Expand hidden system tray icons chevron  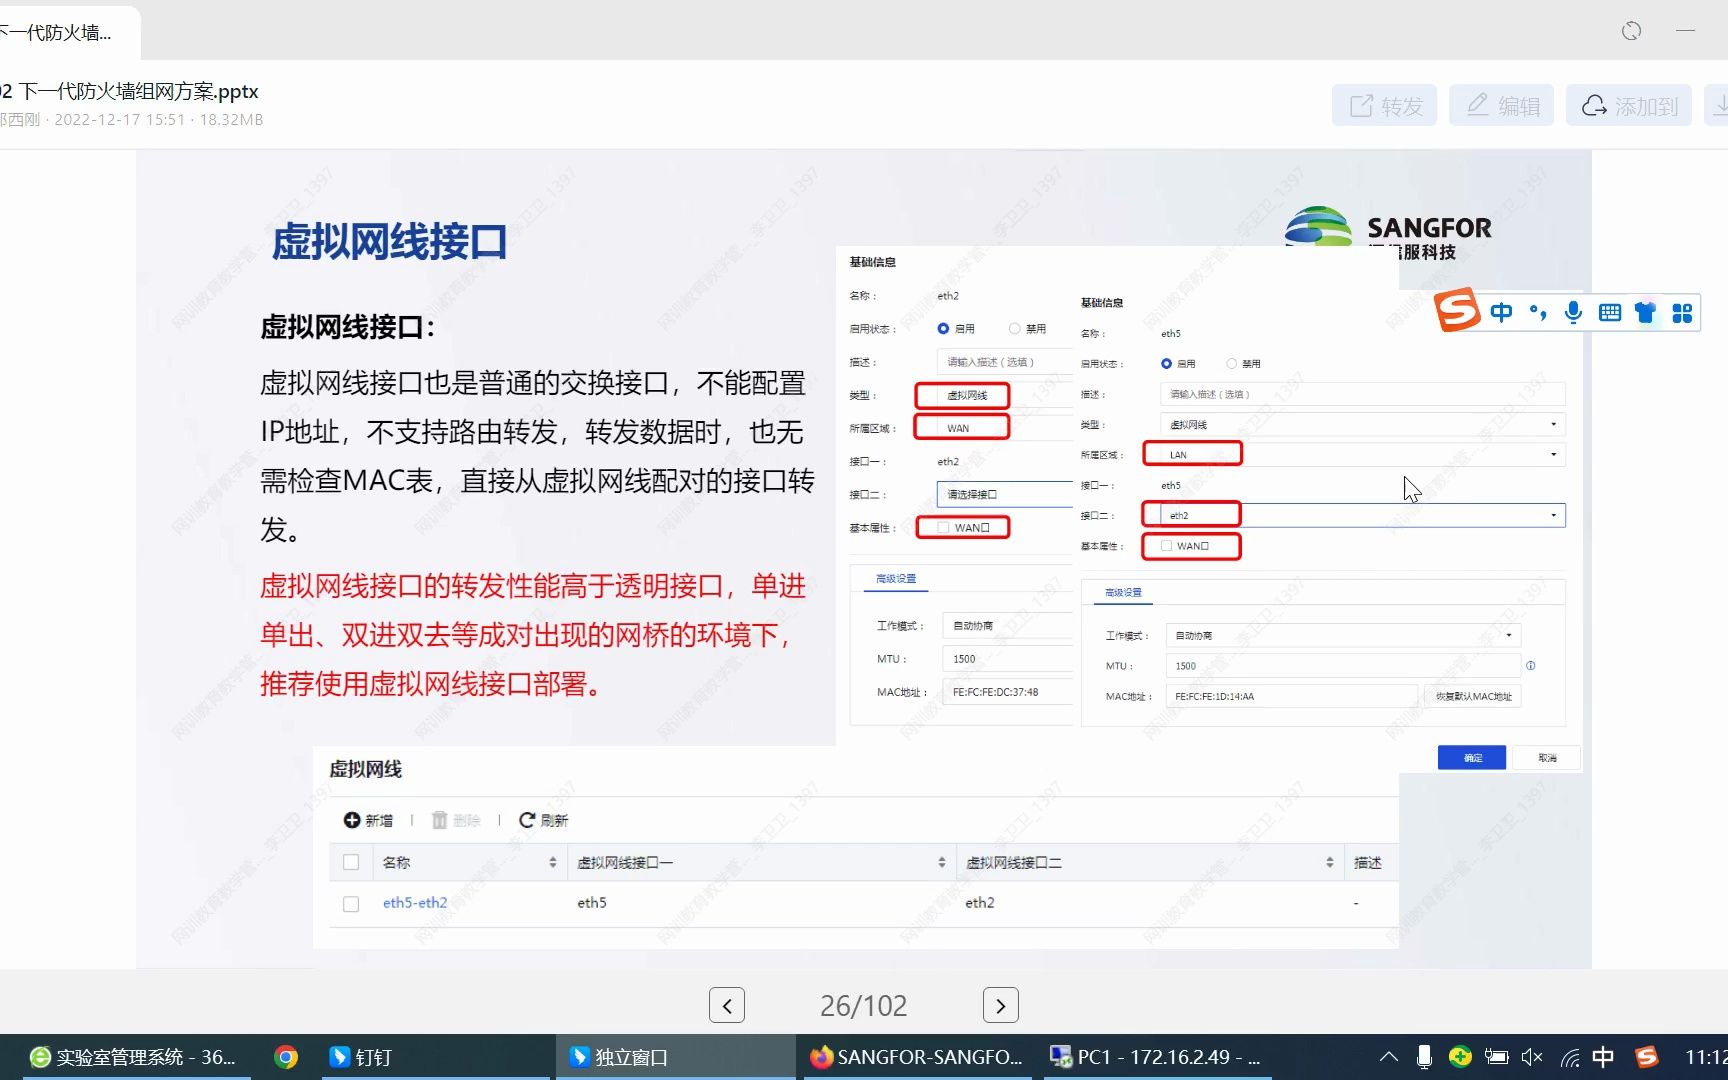pyautogui.click(x=1389, y=1057)
